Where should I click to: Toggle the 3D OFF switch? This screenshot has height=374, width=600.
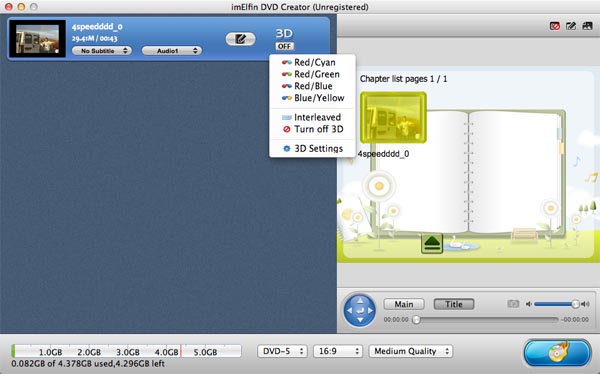(x=284, y=46)
